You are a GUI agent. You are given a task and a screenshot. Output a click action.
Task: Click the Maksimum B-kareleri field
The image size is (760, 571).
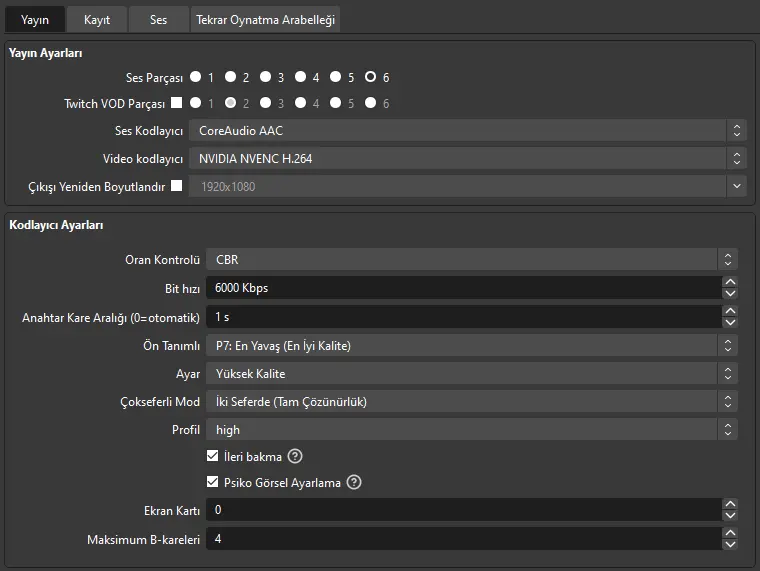coord(464,539)
